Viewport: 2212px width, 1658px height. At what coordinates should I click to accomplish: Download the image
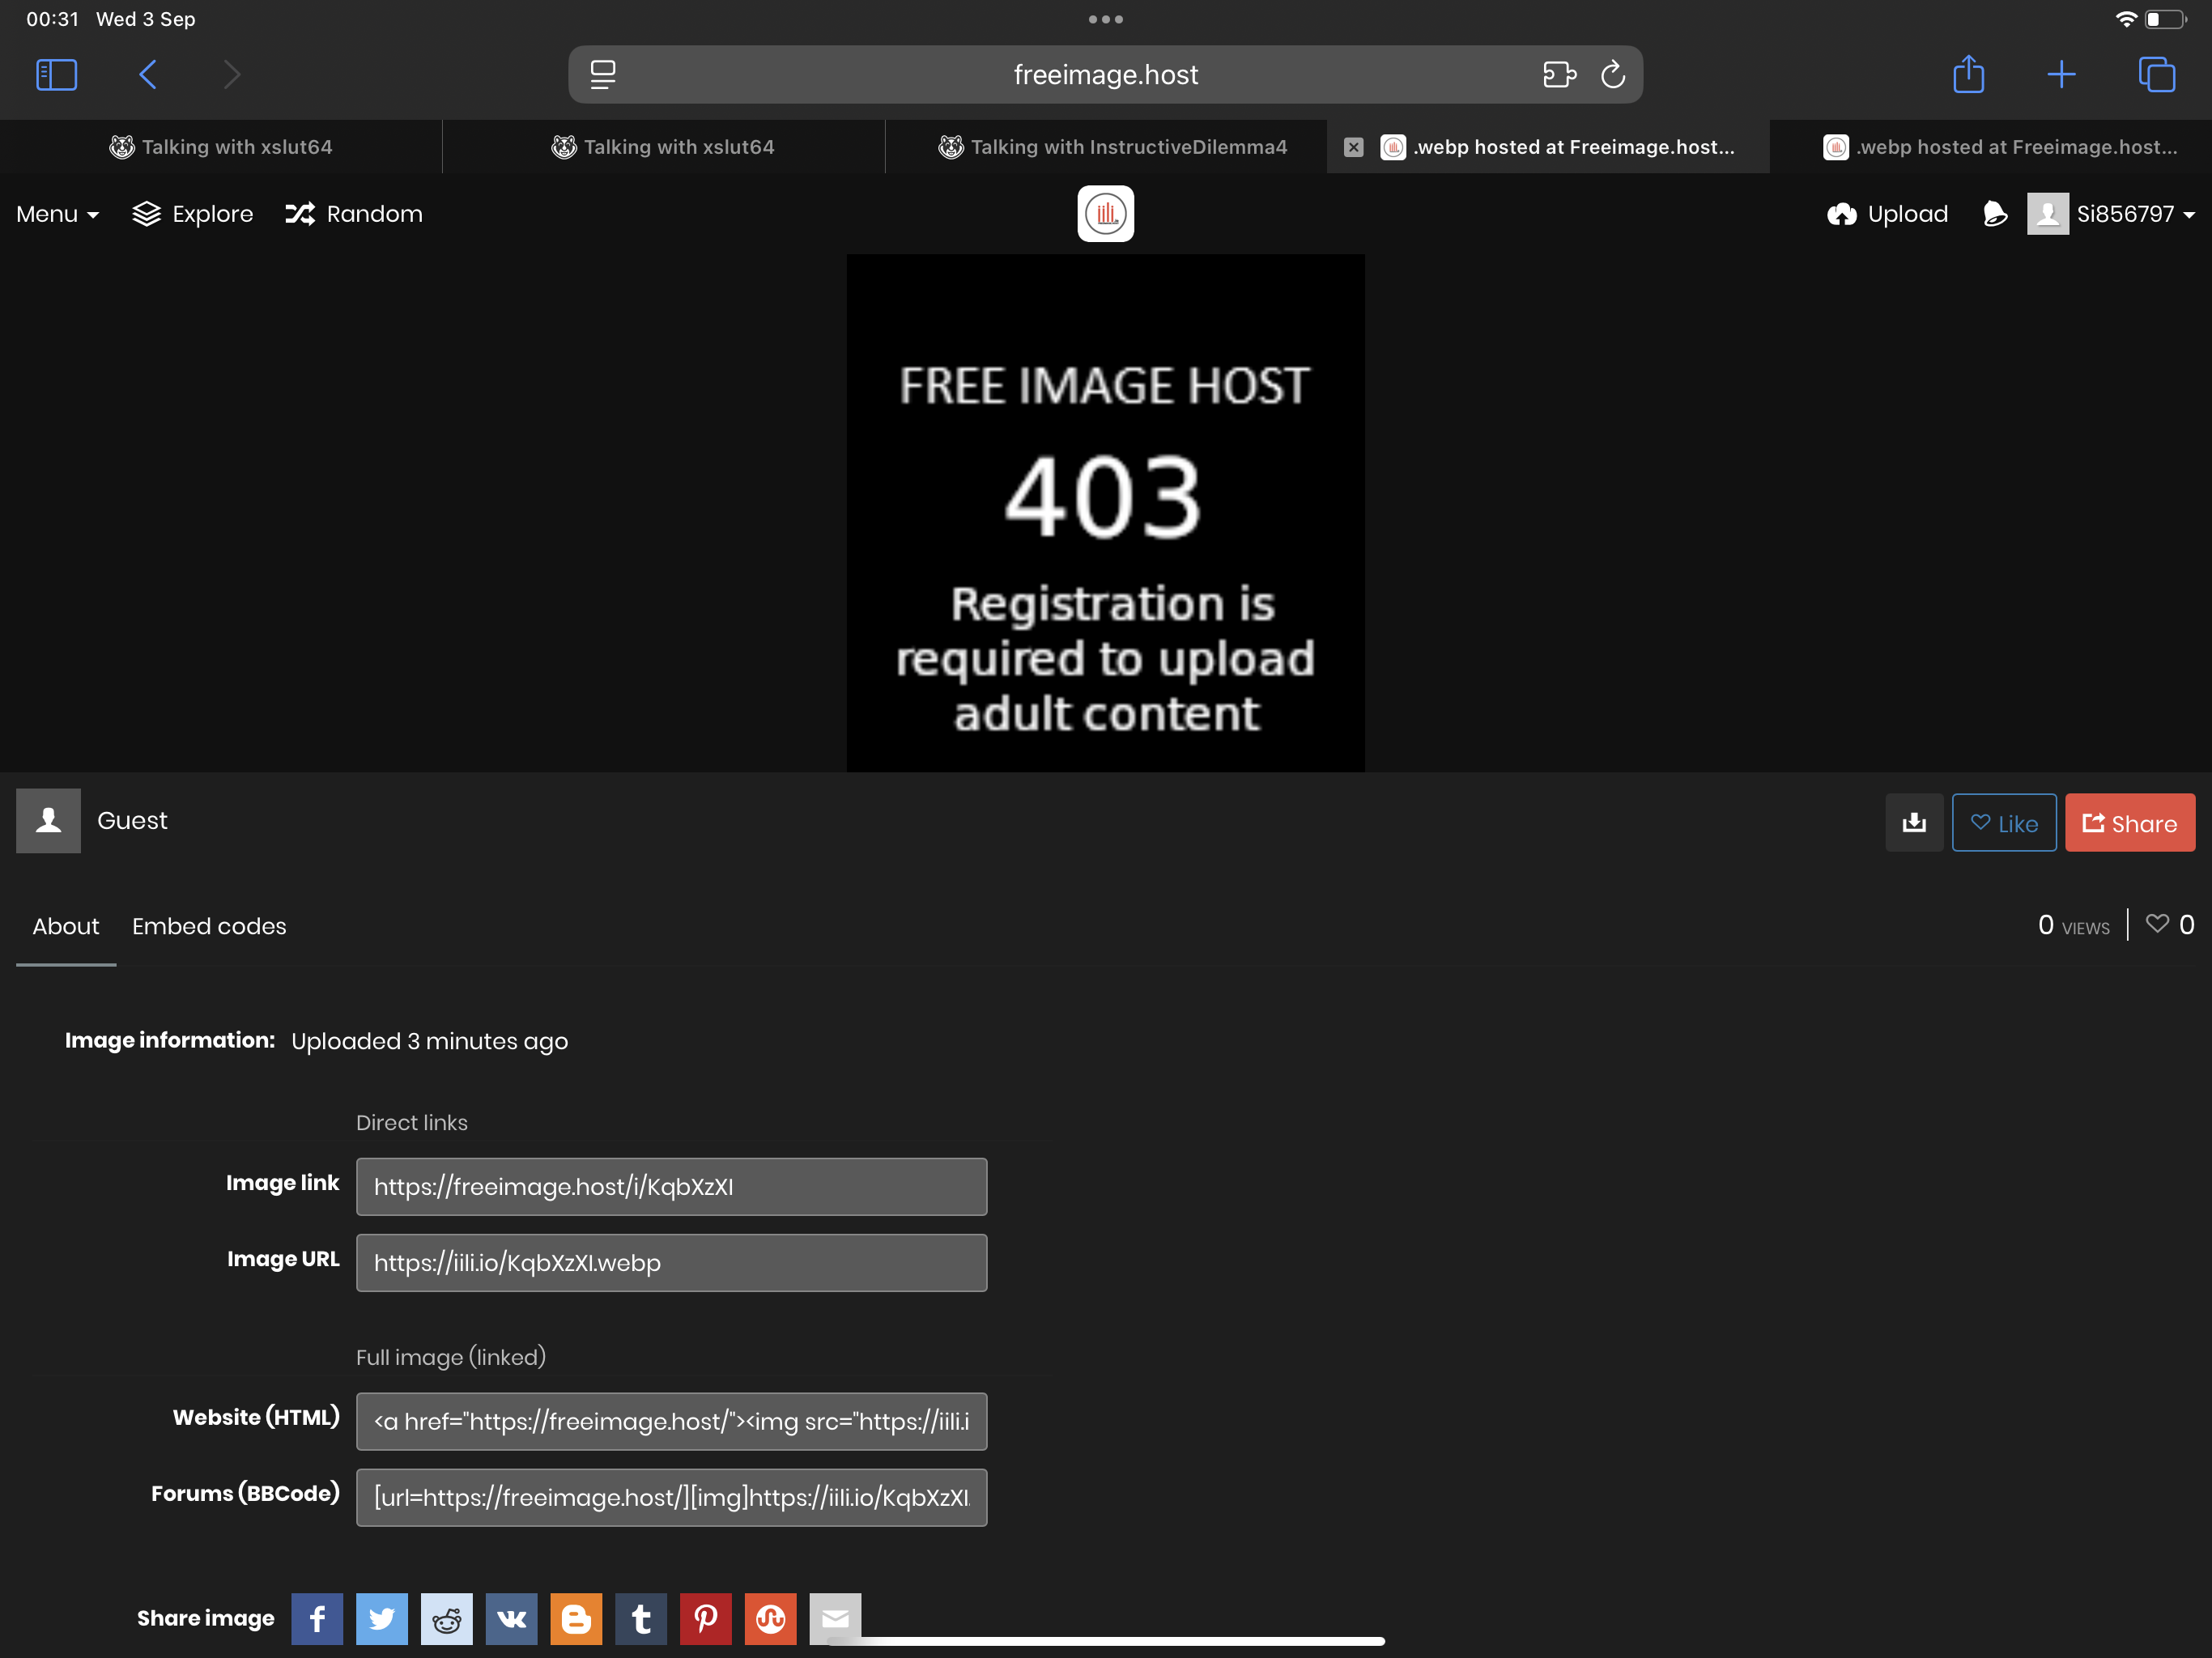coord(1914,823)
